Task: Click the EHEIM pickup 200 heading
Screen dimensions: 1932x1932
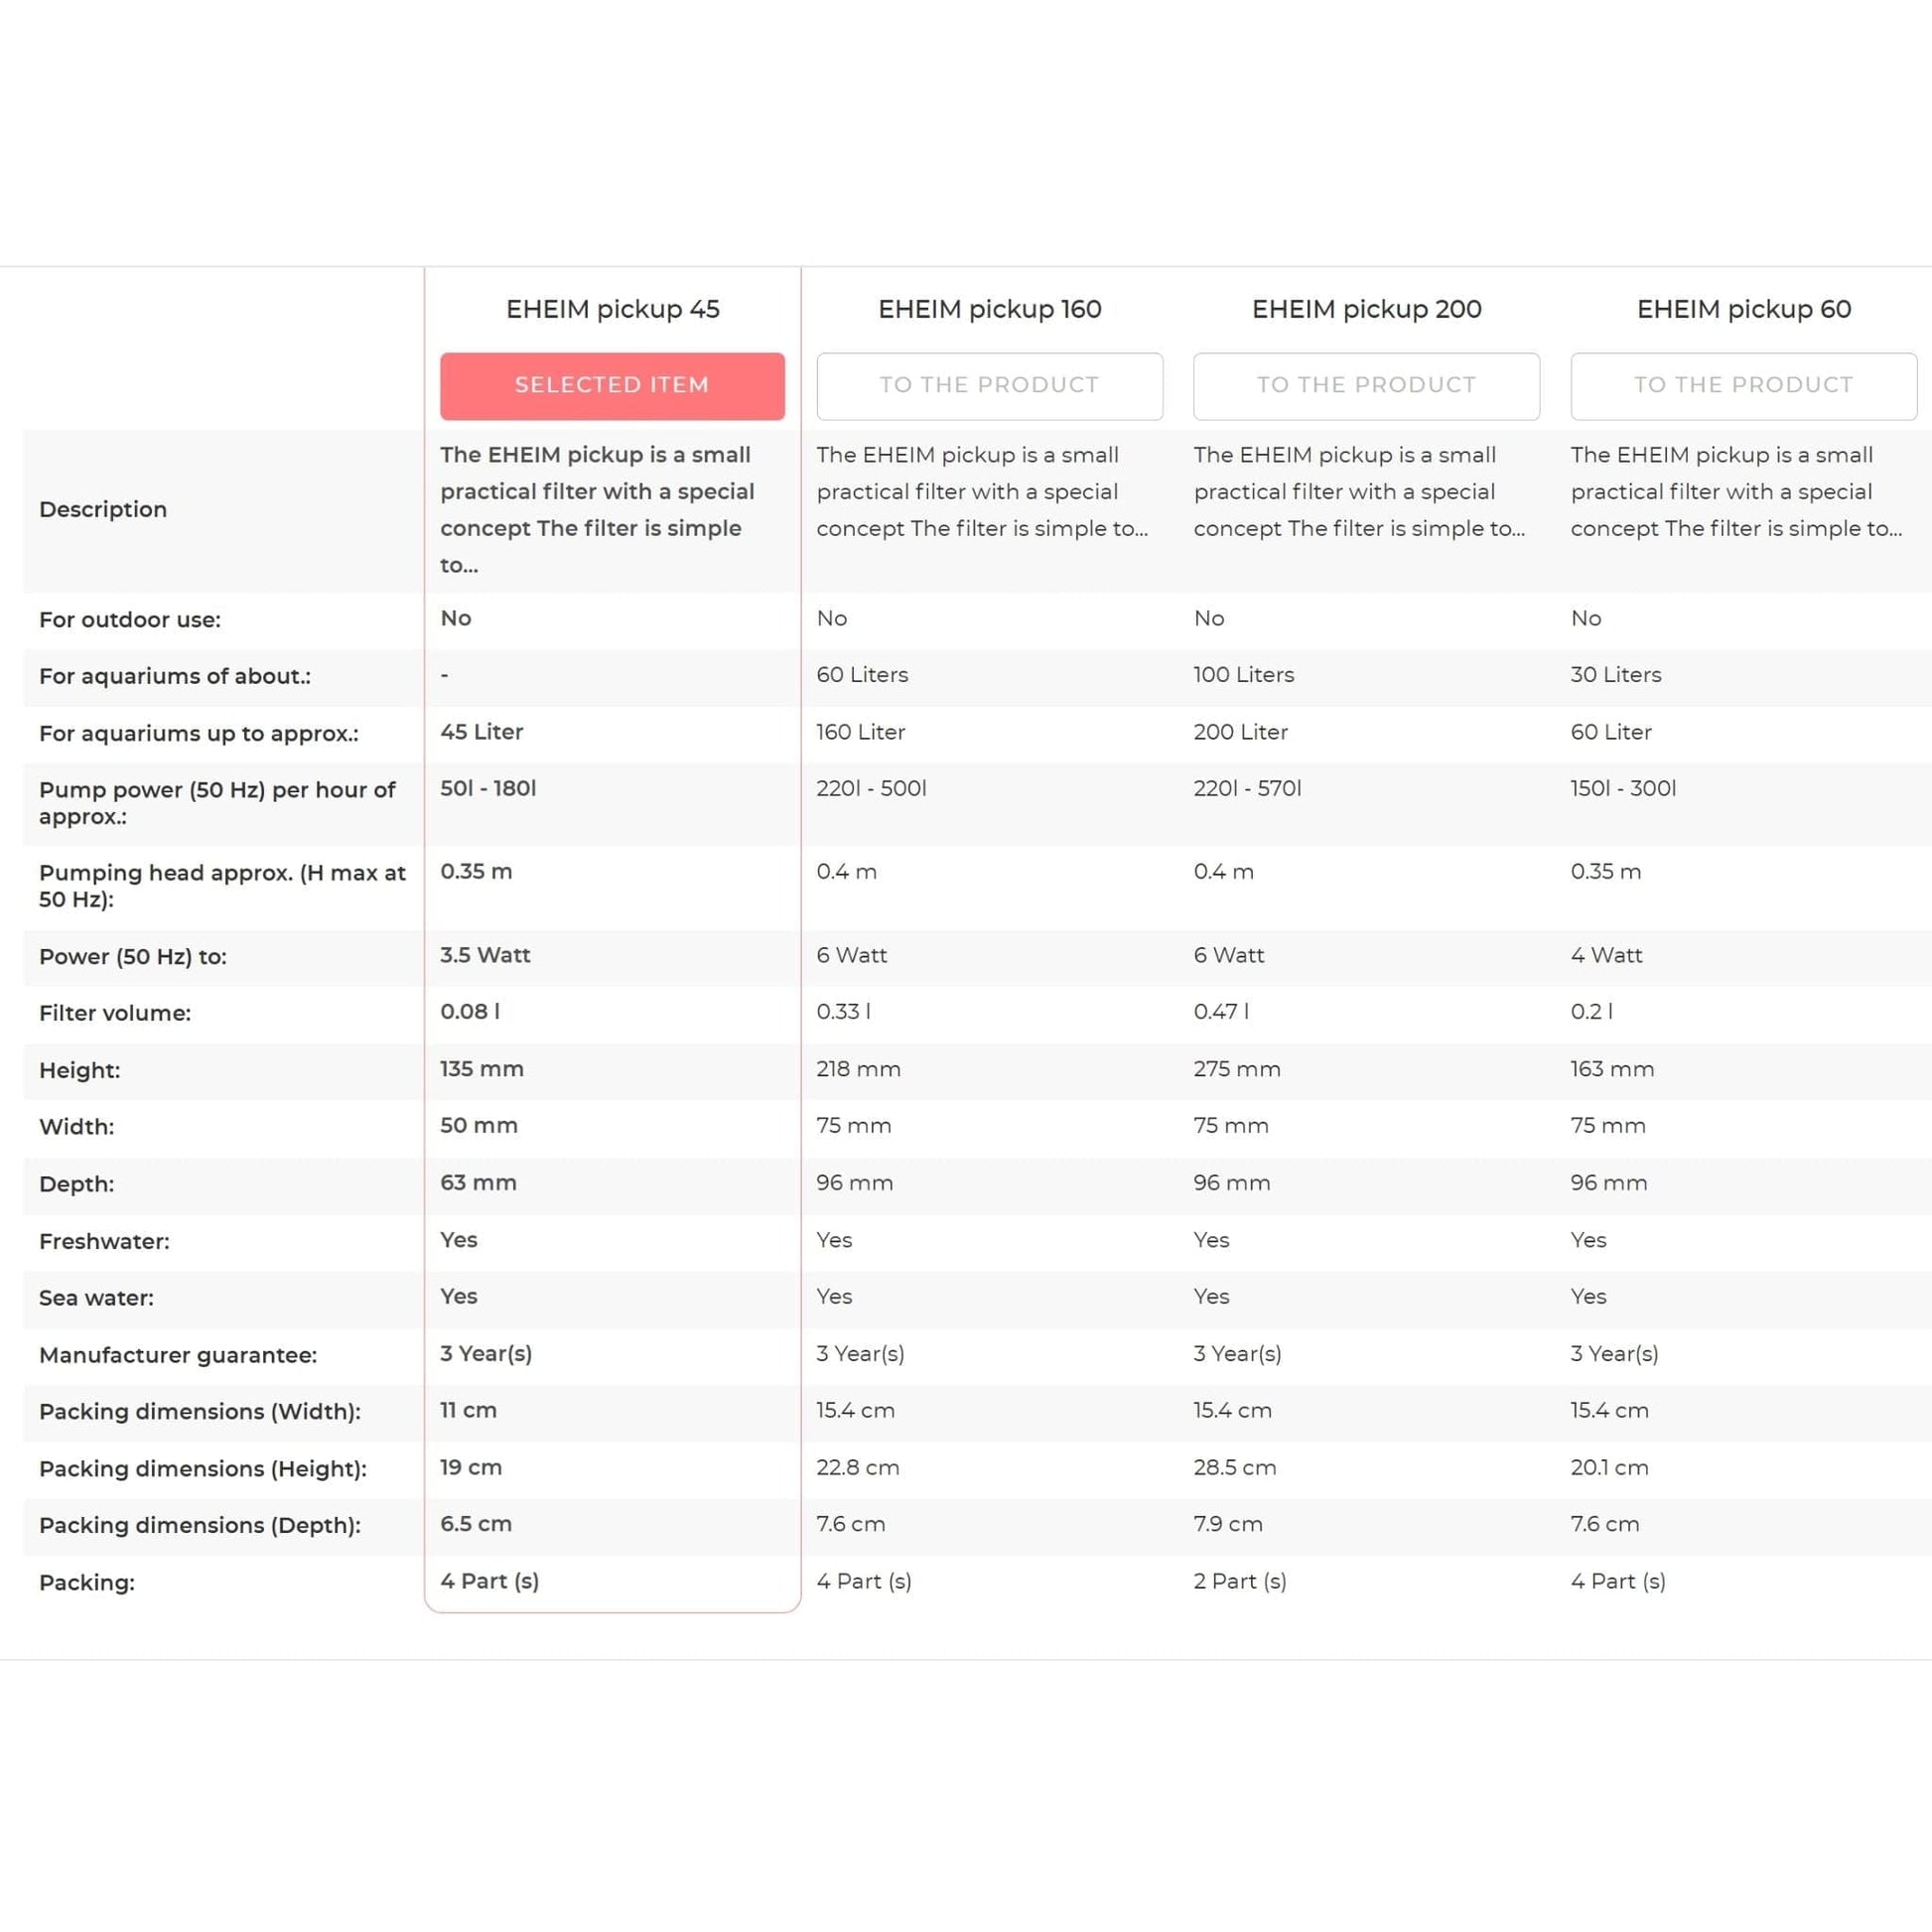Action: pos(1366,309)
